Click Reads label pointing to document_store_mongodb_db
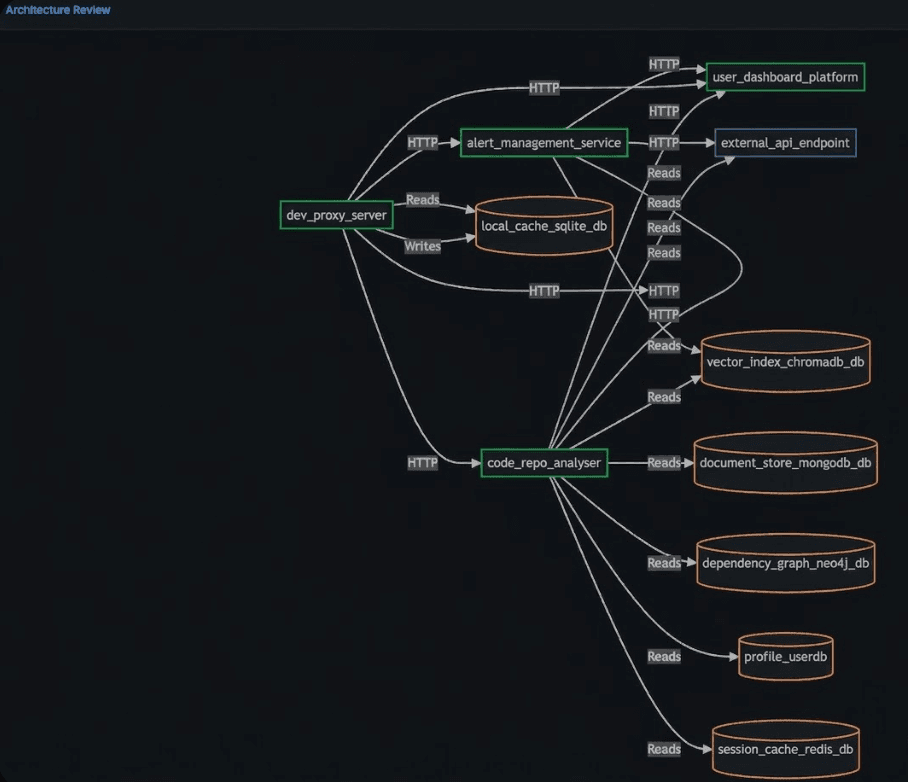Viewport: 908px width, 782px height. (664, 463)
